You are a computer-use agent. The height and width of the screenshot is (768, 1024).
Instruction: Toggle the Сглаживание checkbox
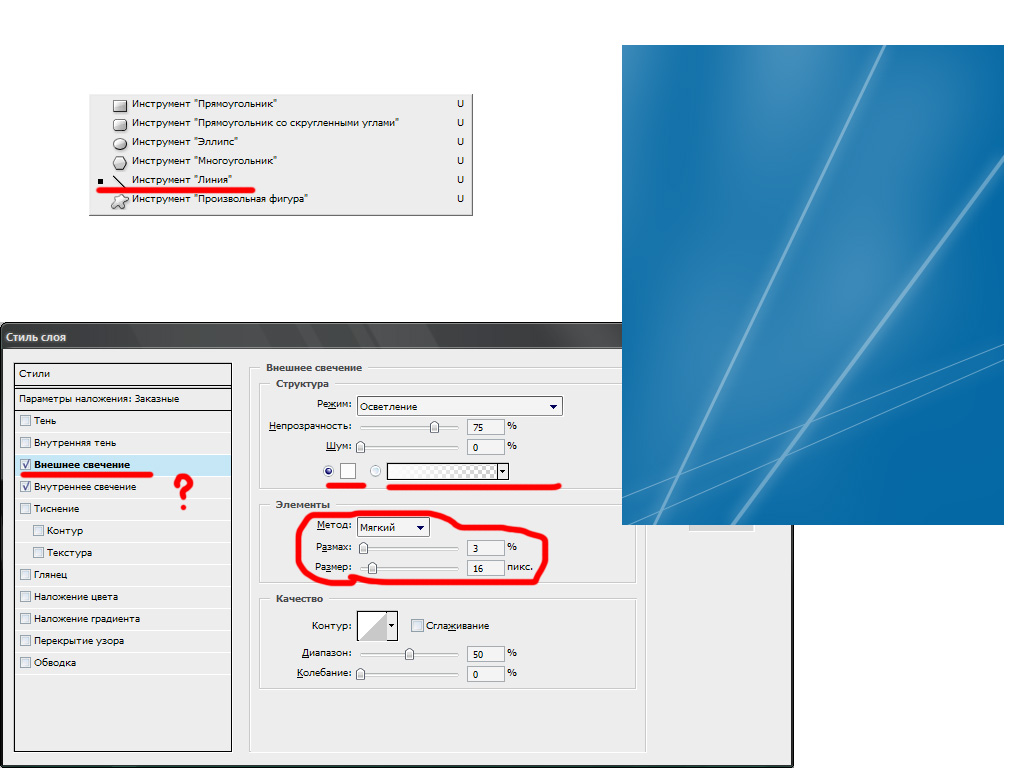point(417,626)
